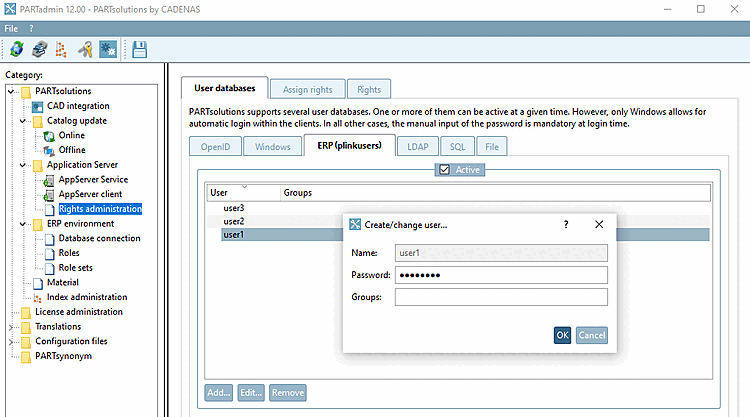Collapse the PARTsolutions root node
The width and height of the screenshot is (750, 417).
(x=11, y=91)
